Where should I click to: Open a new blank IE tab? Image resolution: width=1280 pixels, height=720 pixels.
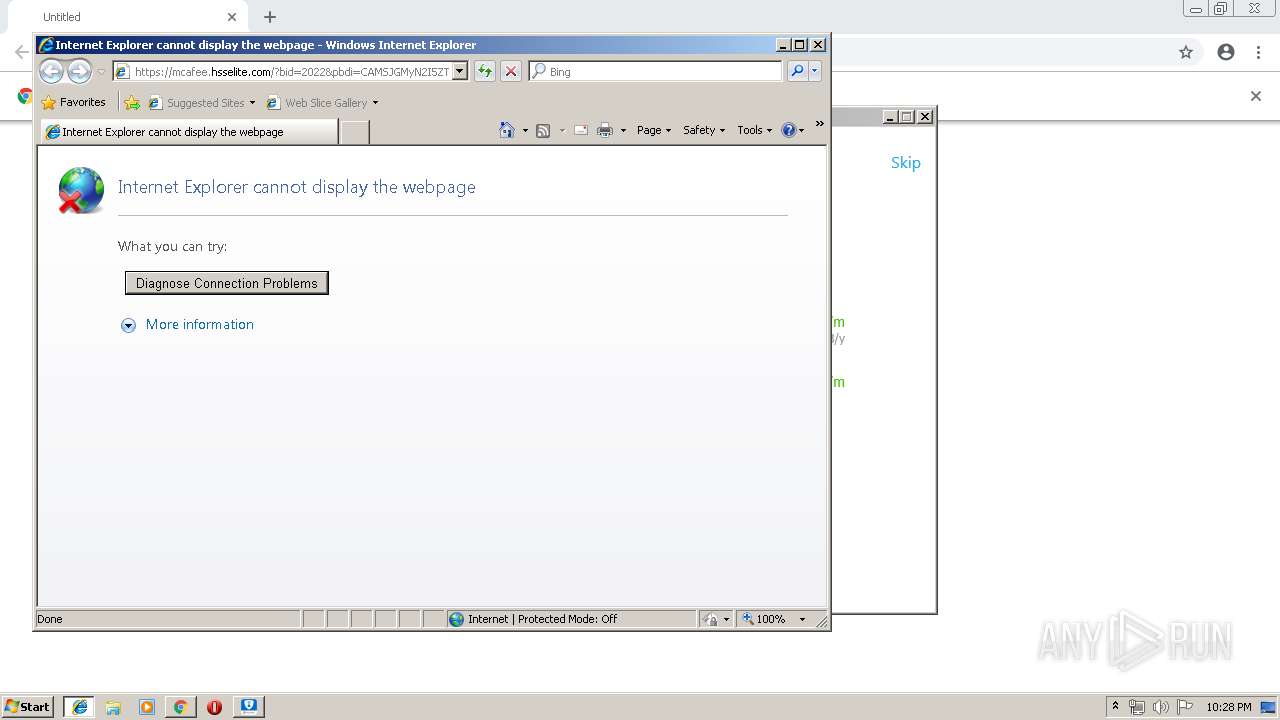tap(355, 131)
